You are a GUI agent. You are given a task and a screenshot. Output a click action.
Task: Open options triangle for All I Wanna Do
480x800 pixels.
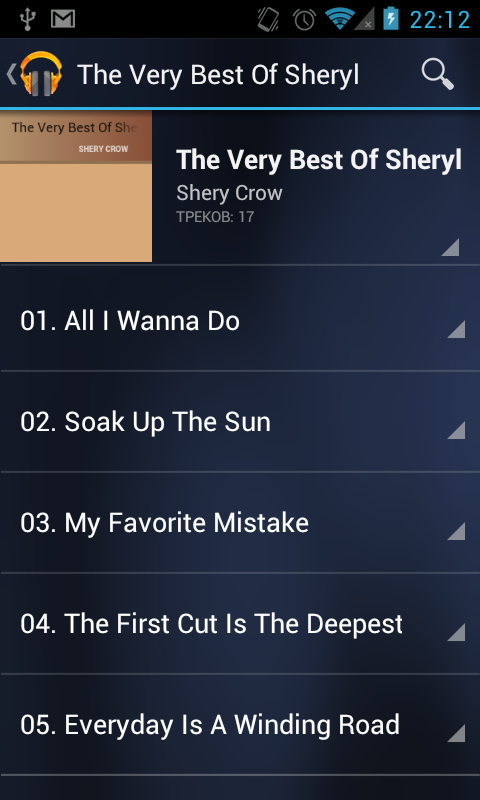pos(456,329)
